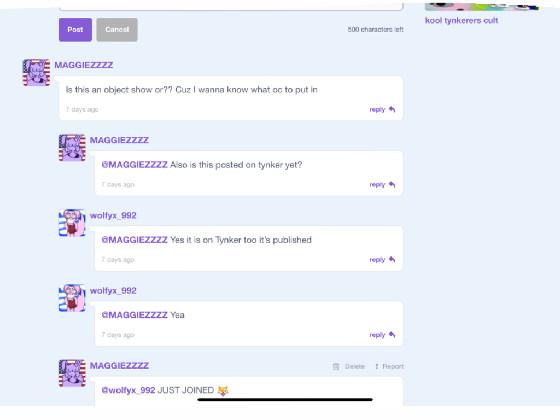Open wolfyx_992 avatar beside 'Yea' reply
Image resolution: width=560 pixels, height=420 pixels.
tap(72, 298)
